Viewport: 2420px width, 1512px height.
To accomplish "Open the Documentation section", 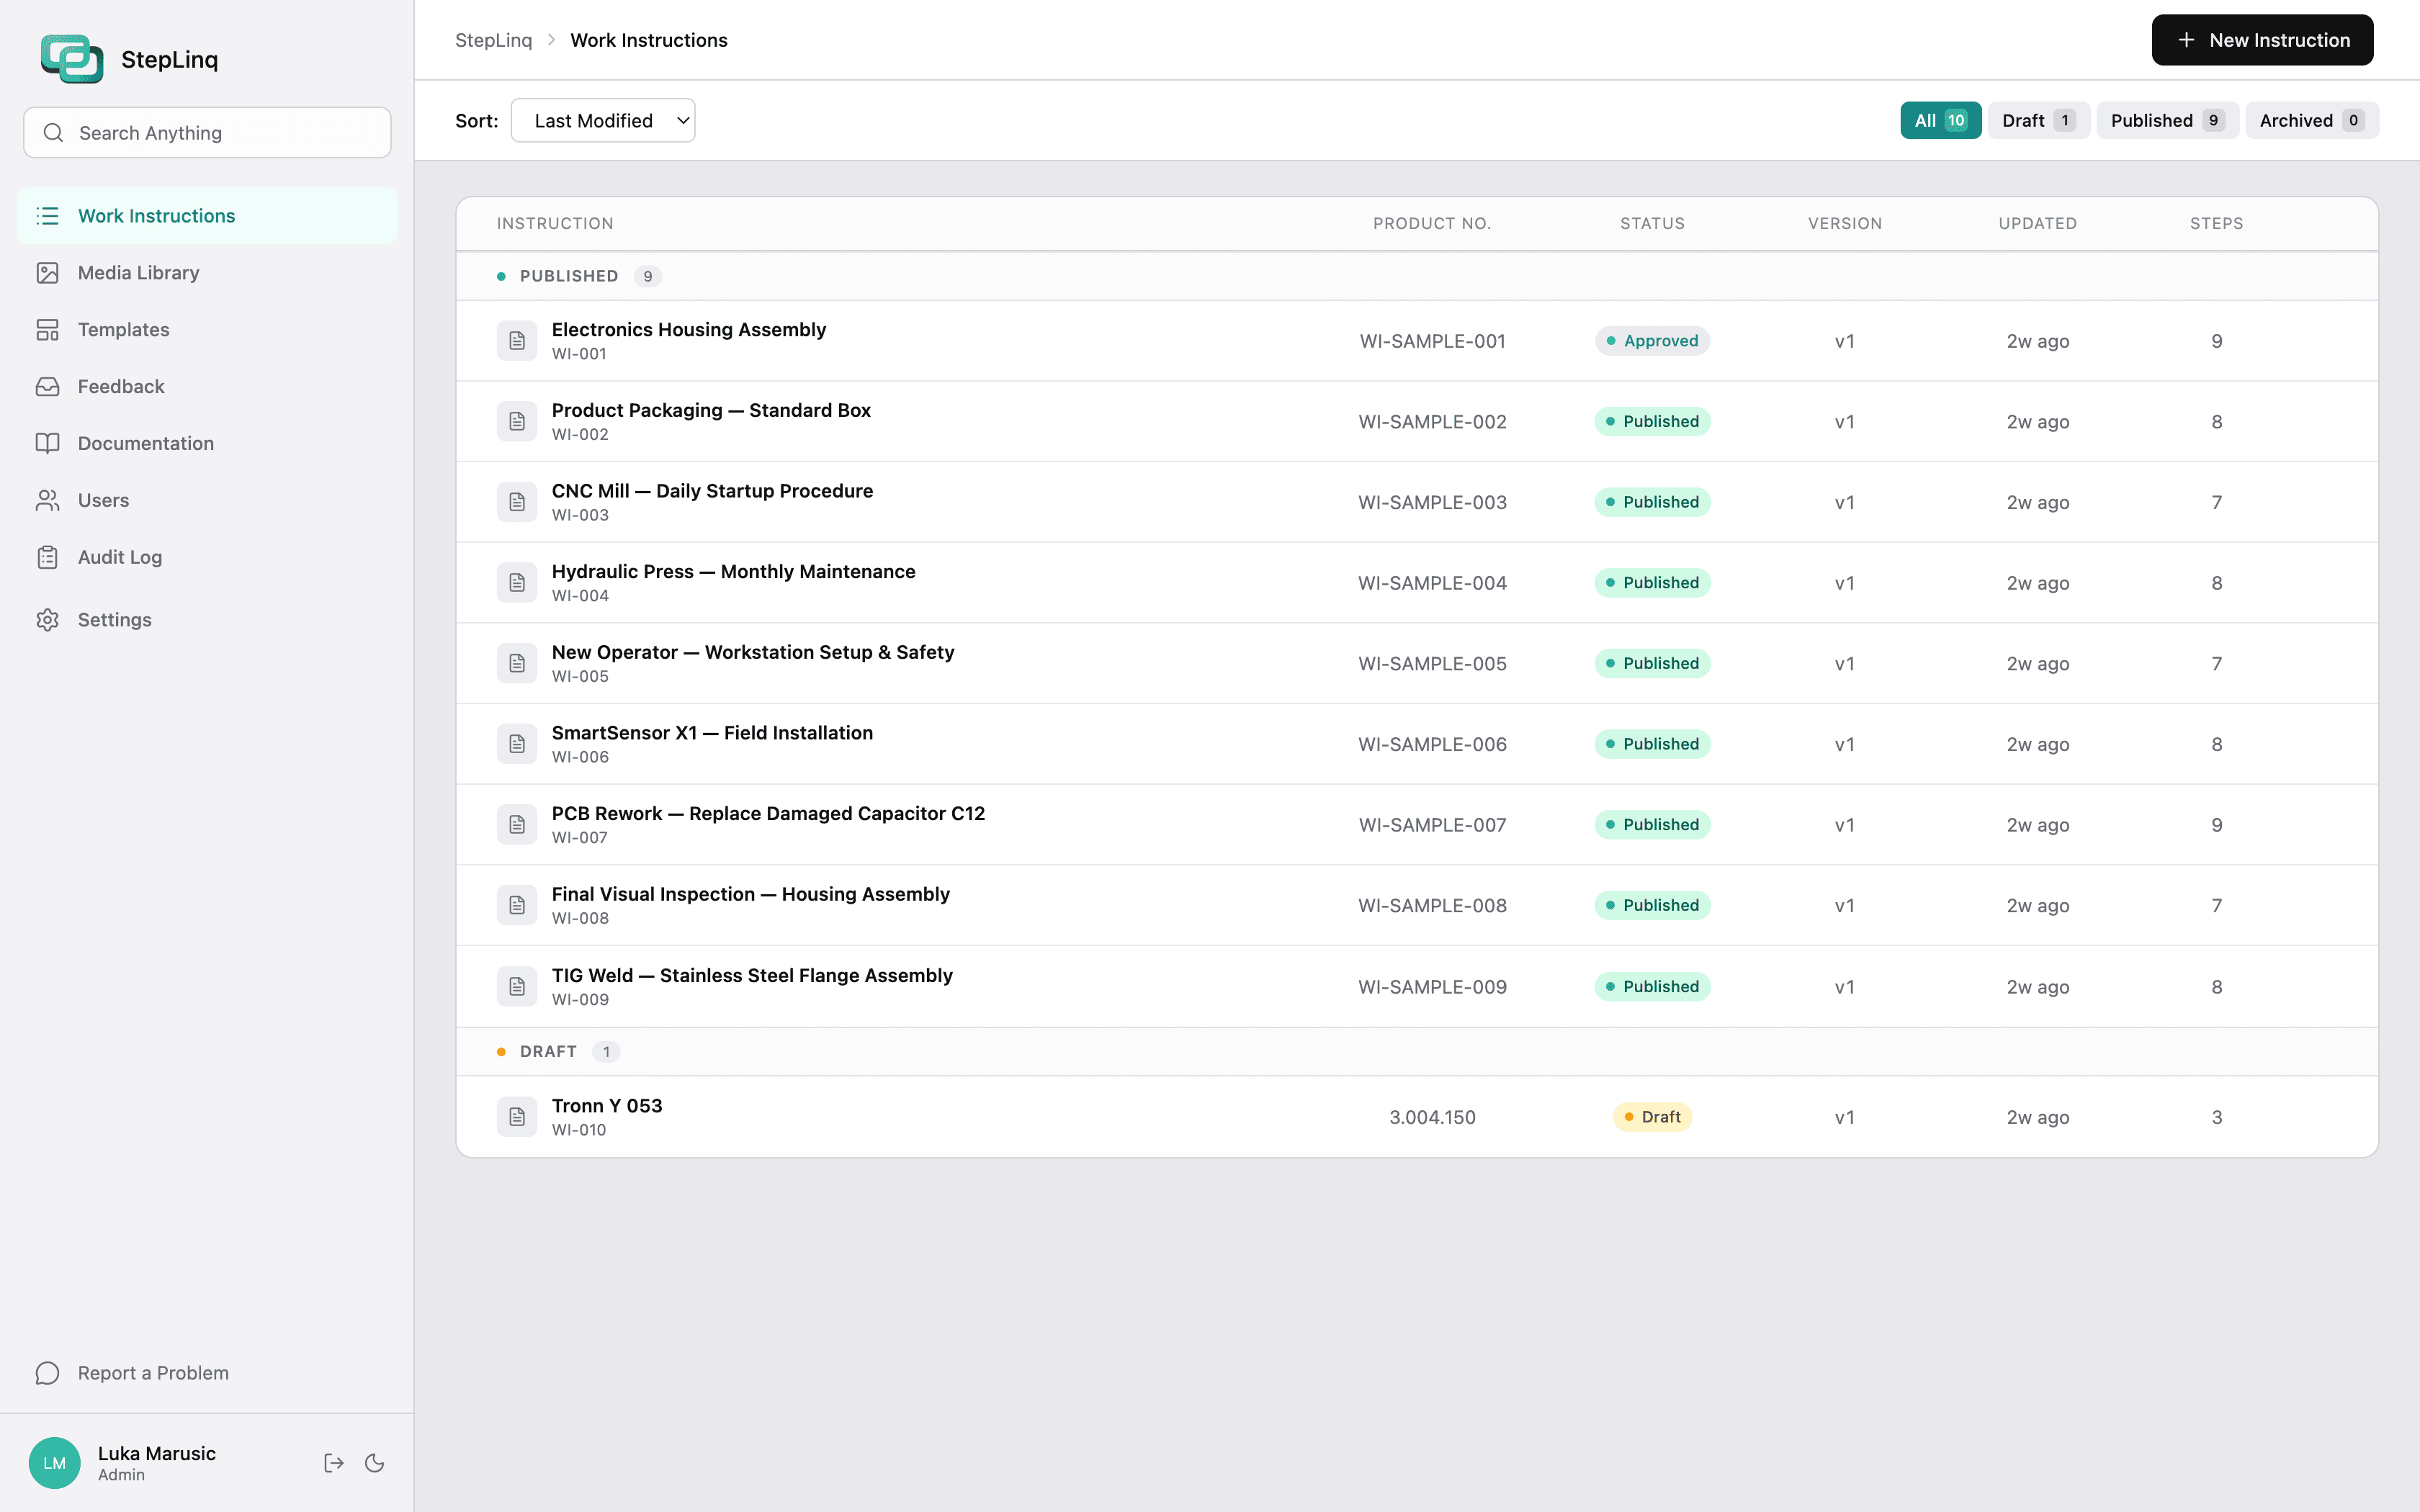I will pyautogui.click(x=145, y=443).
